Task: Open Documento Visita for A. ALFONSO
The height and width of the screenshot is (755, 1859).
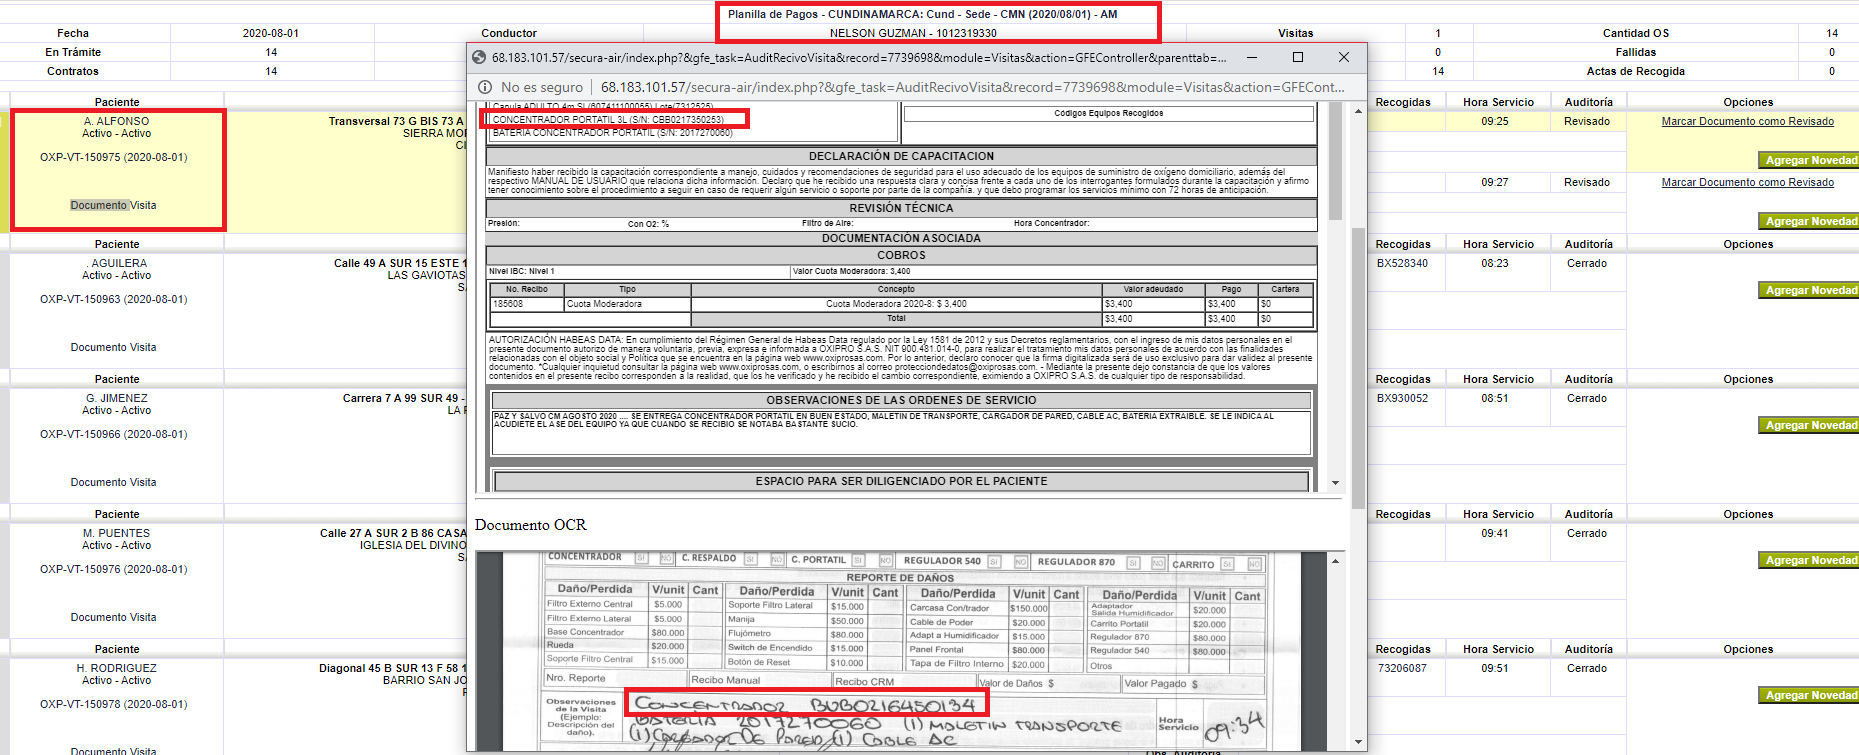Action: 113,205
